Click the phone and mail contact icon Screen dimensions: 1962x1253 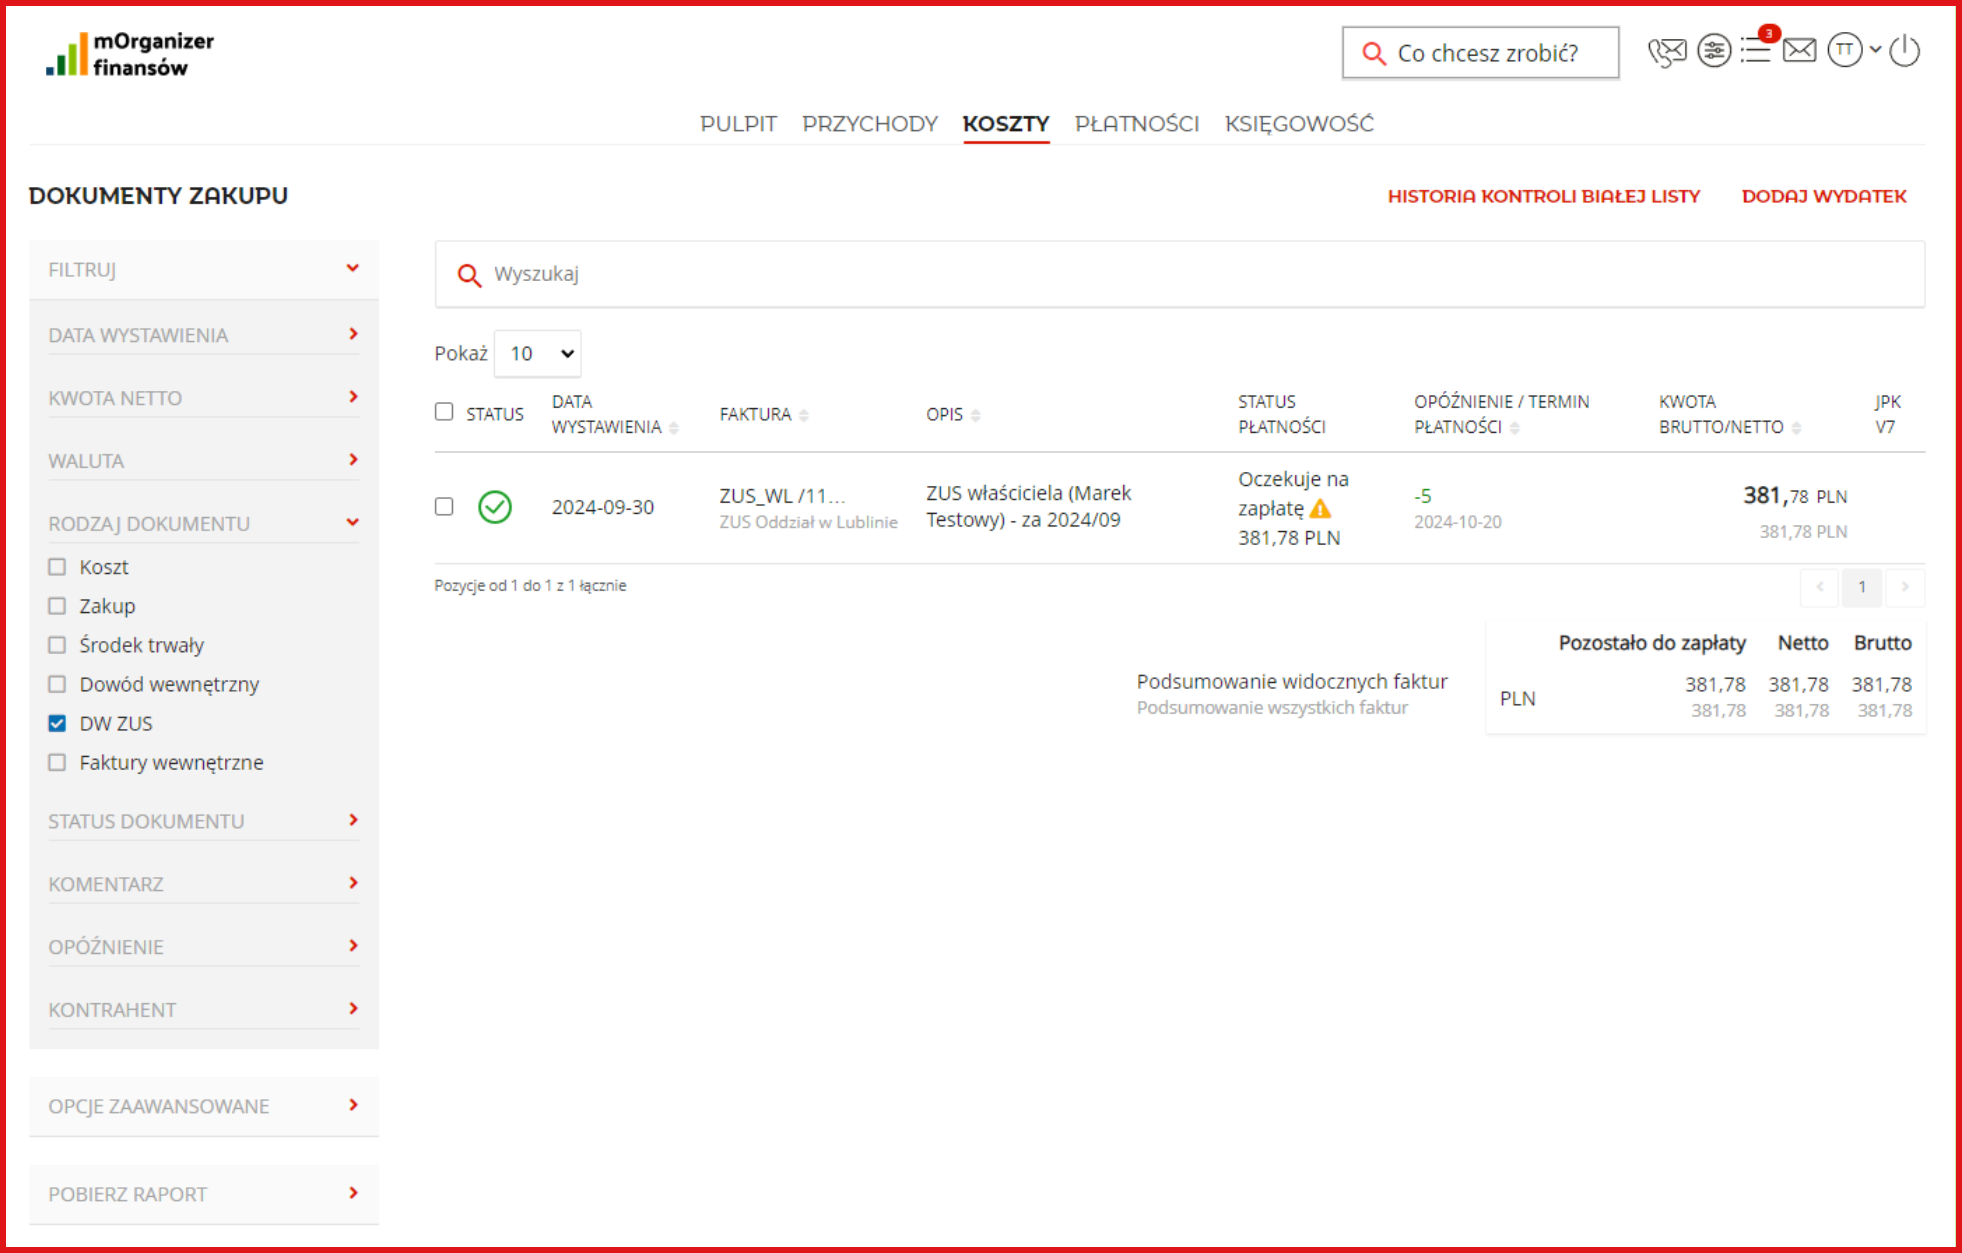[1666, 52]
